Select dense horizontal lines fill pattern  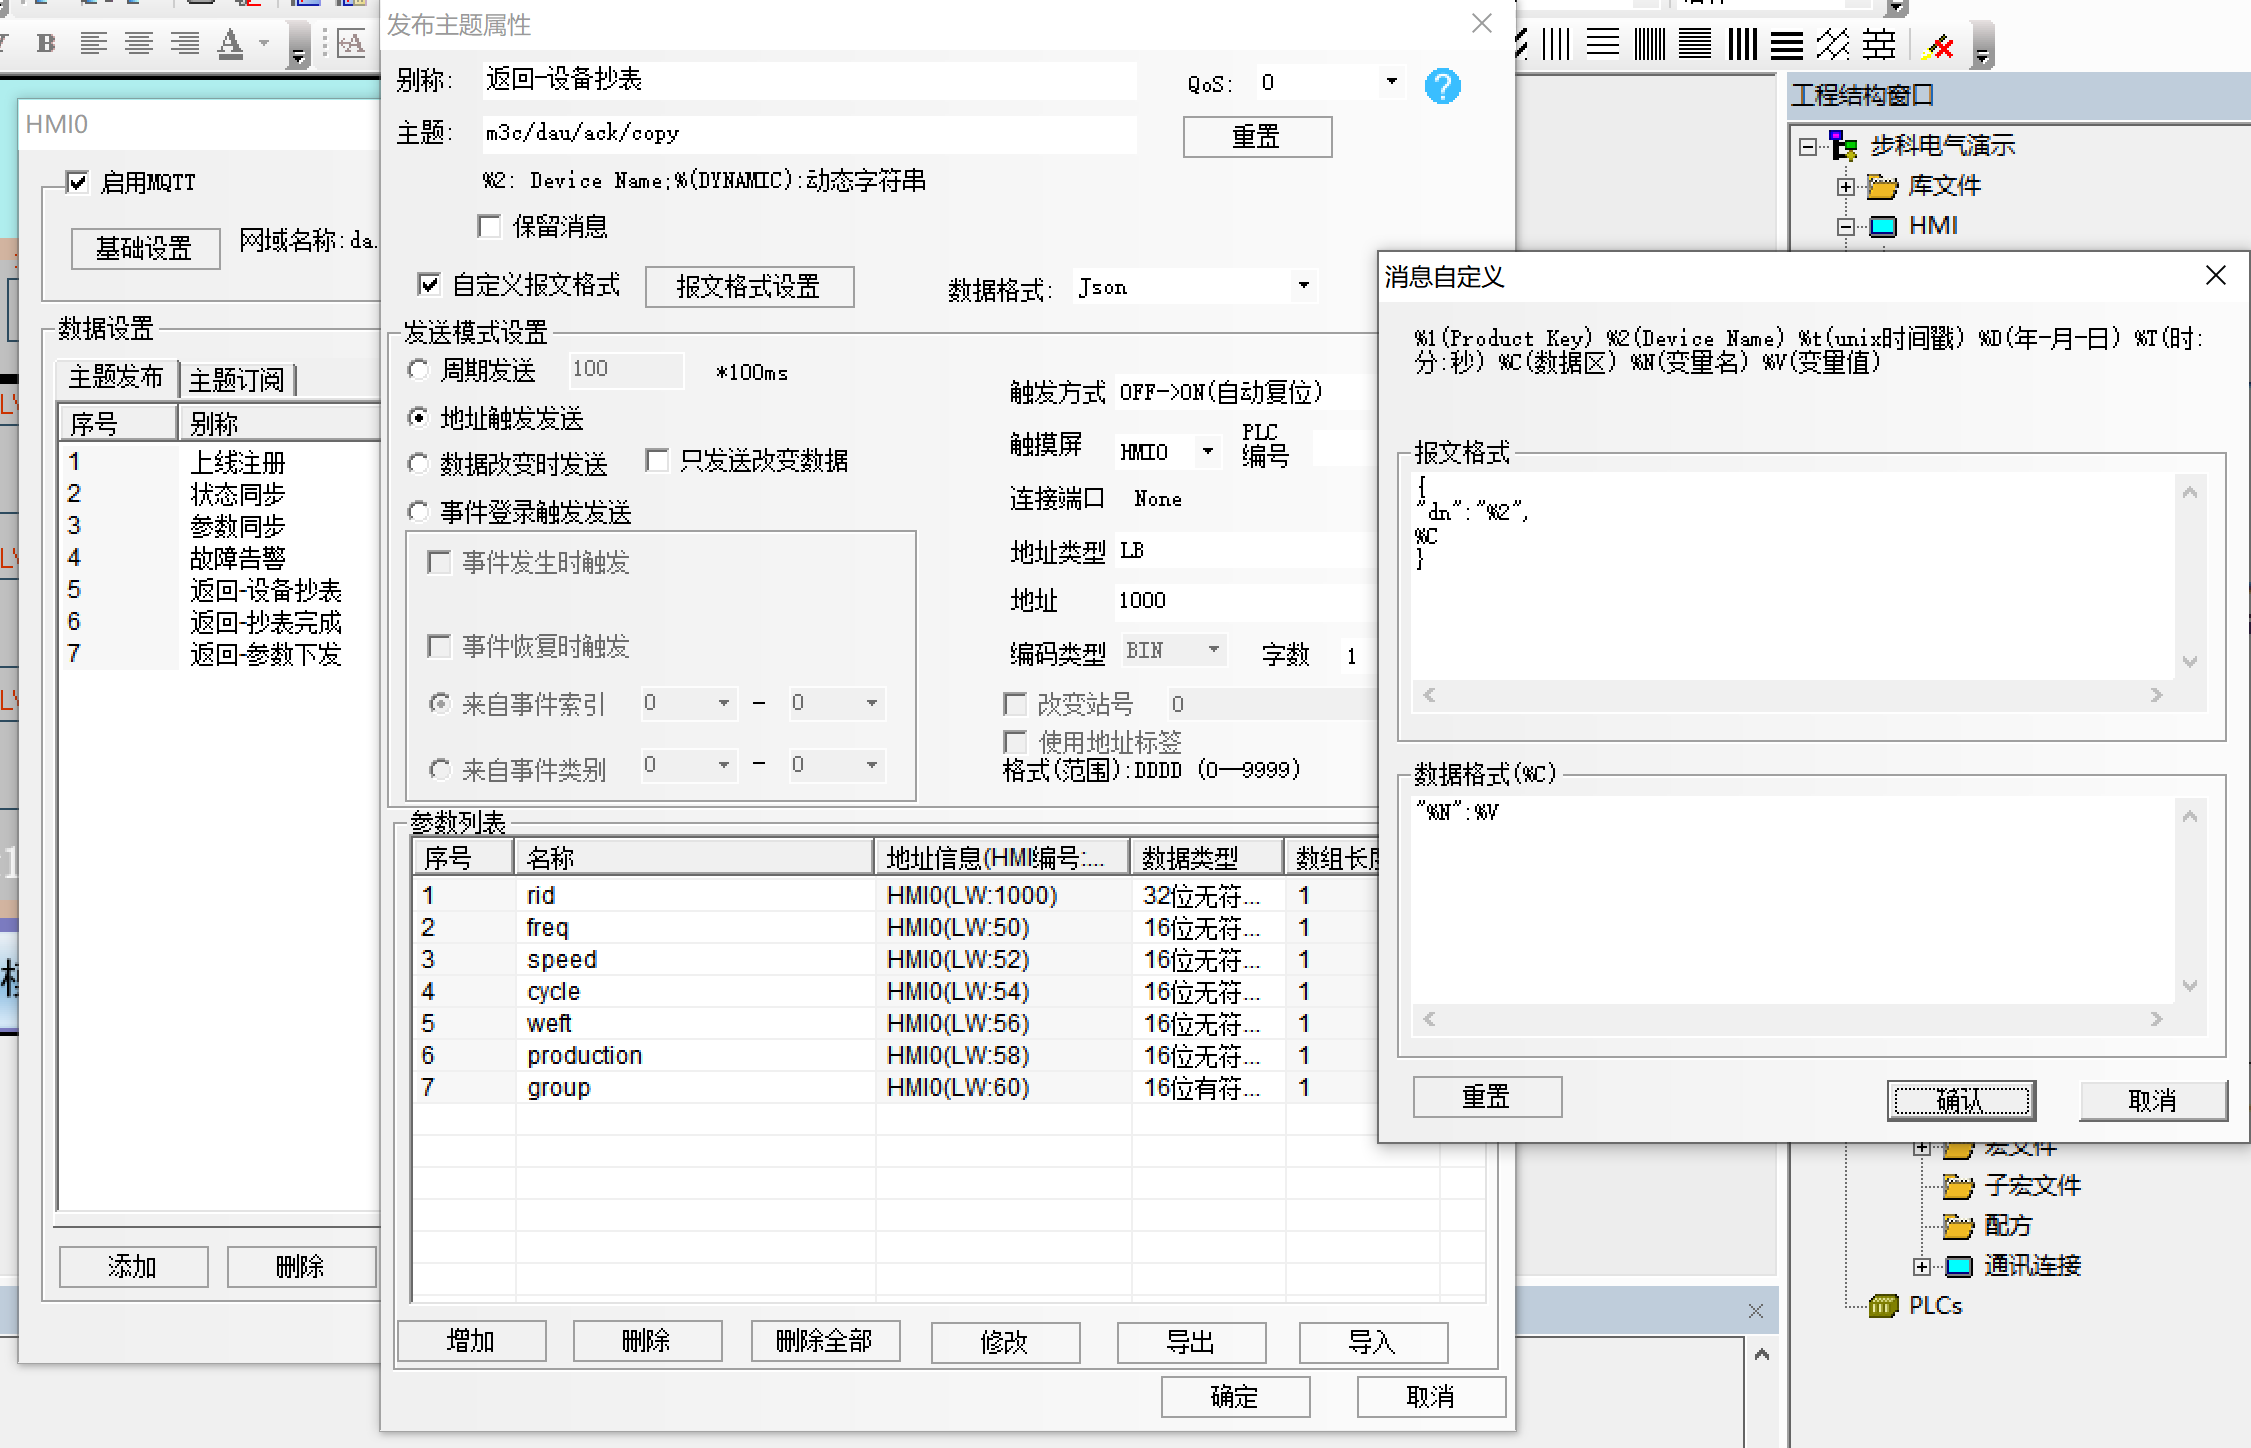pyautogui.click(x=1695, y=44)
